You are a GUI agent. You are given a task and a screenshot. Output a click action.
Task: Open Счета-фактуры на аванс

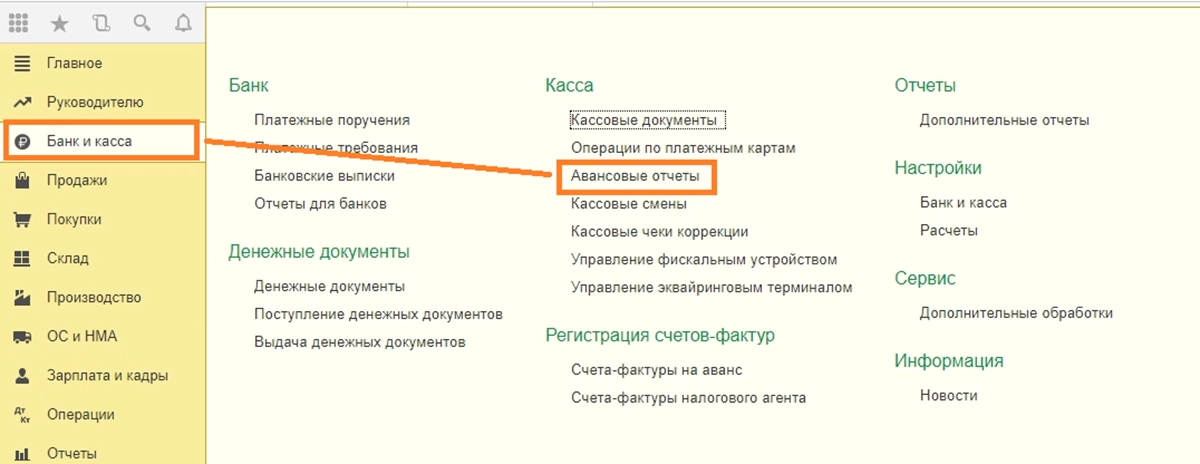tap(657, 370)
